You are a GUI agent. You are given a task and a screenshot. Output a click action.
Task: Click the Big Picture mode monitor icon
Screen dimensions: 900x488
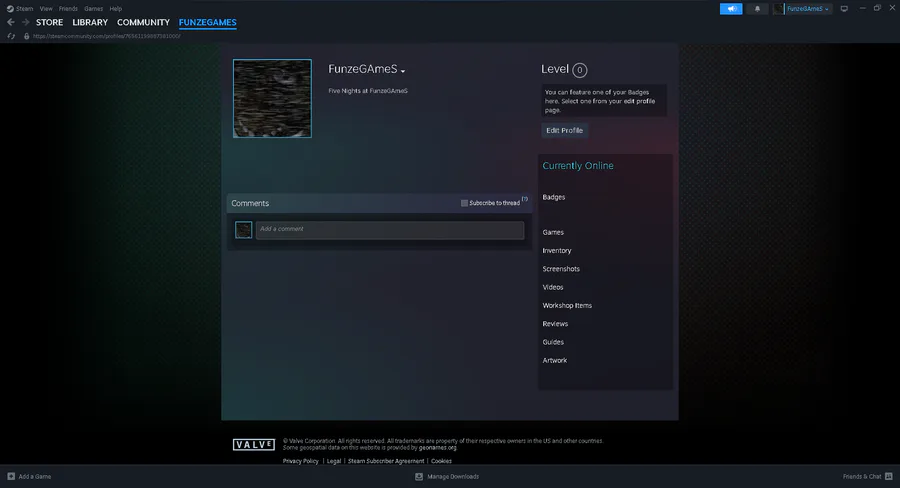(x=844, y=9)
